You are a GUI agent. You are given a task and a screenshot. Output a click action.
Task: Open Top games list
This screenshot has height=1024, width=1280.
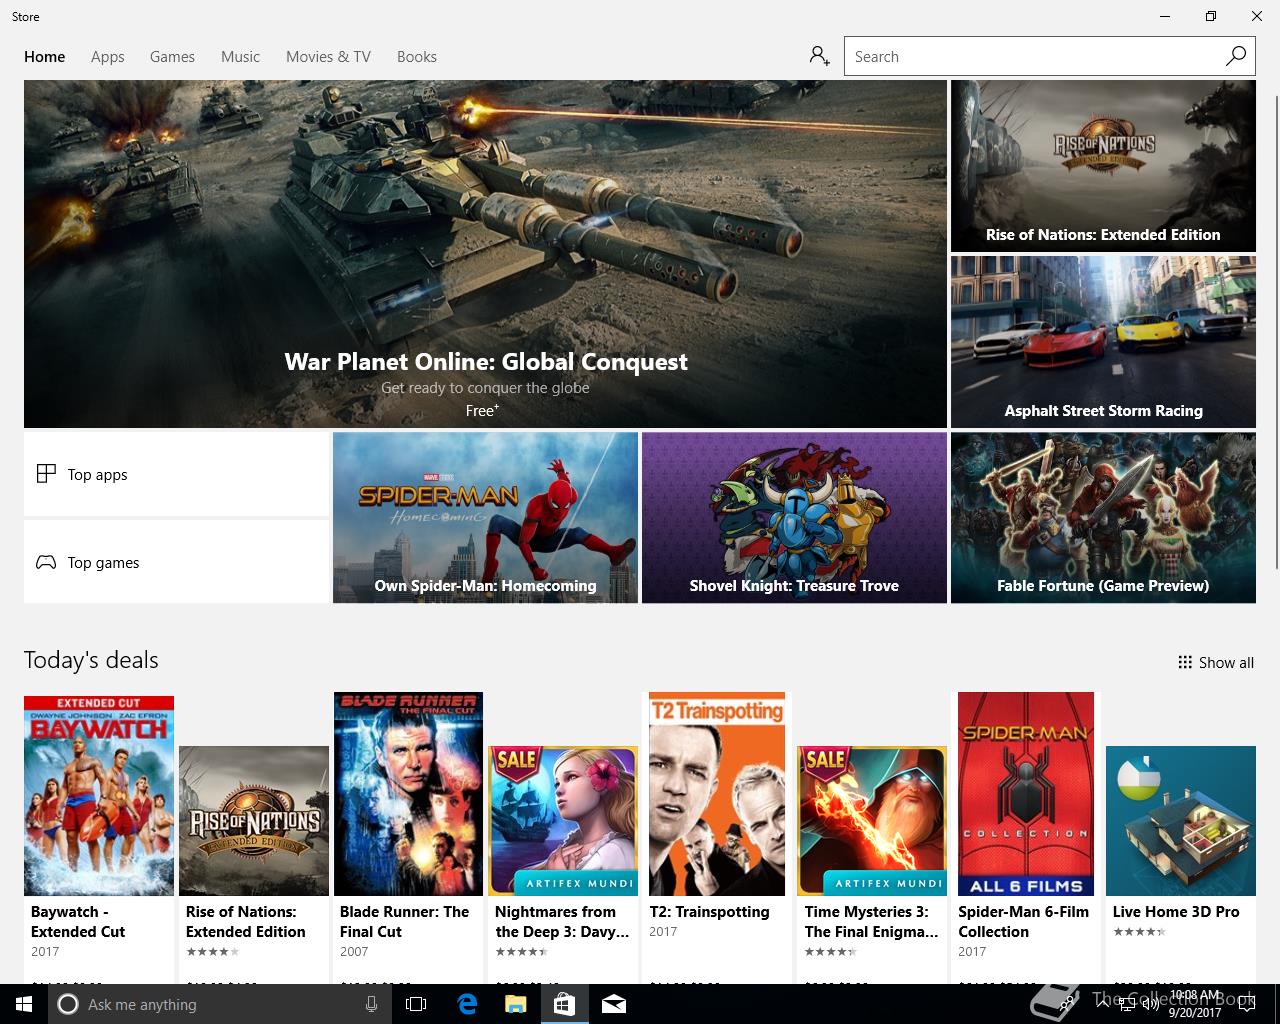tap(176, 562)
